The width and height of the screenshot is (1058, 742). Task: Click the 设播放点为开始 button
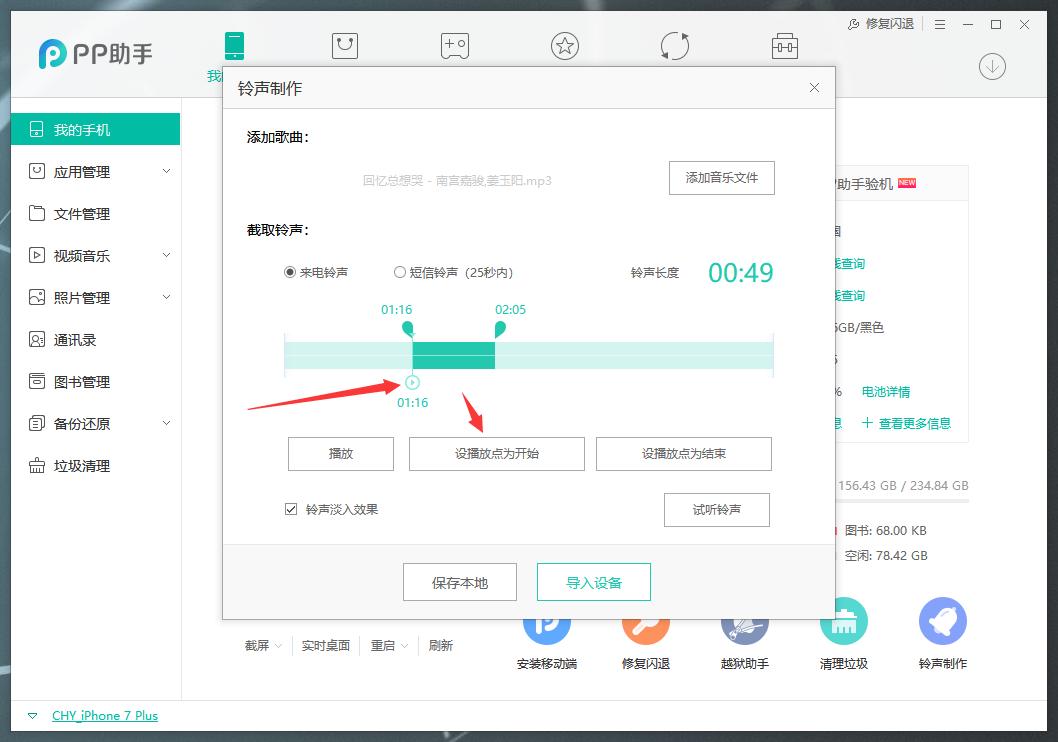pos(495,453)
